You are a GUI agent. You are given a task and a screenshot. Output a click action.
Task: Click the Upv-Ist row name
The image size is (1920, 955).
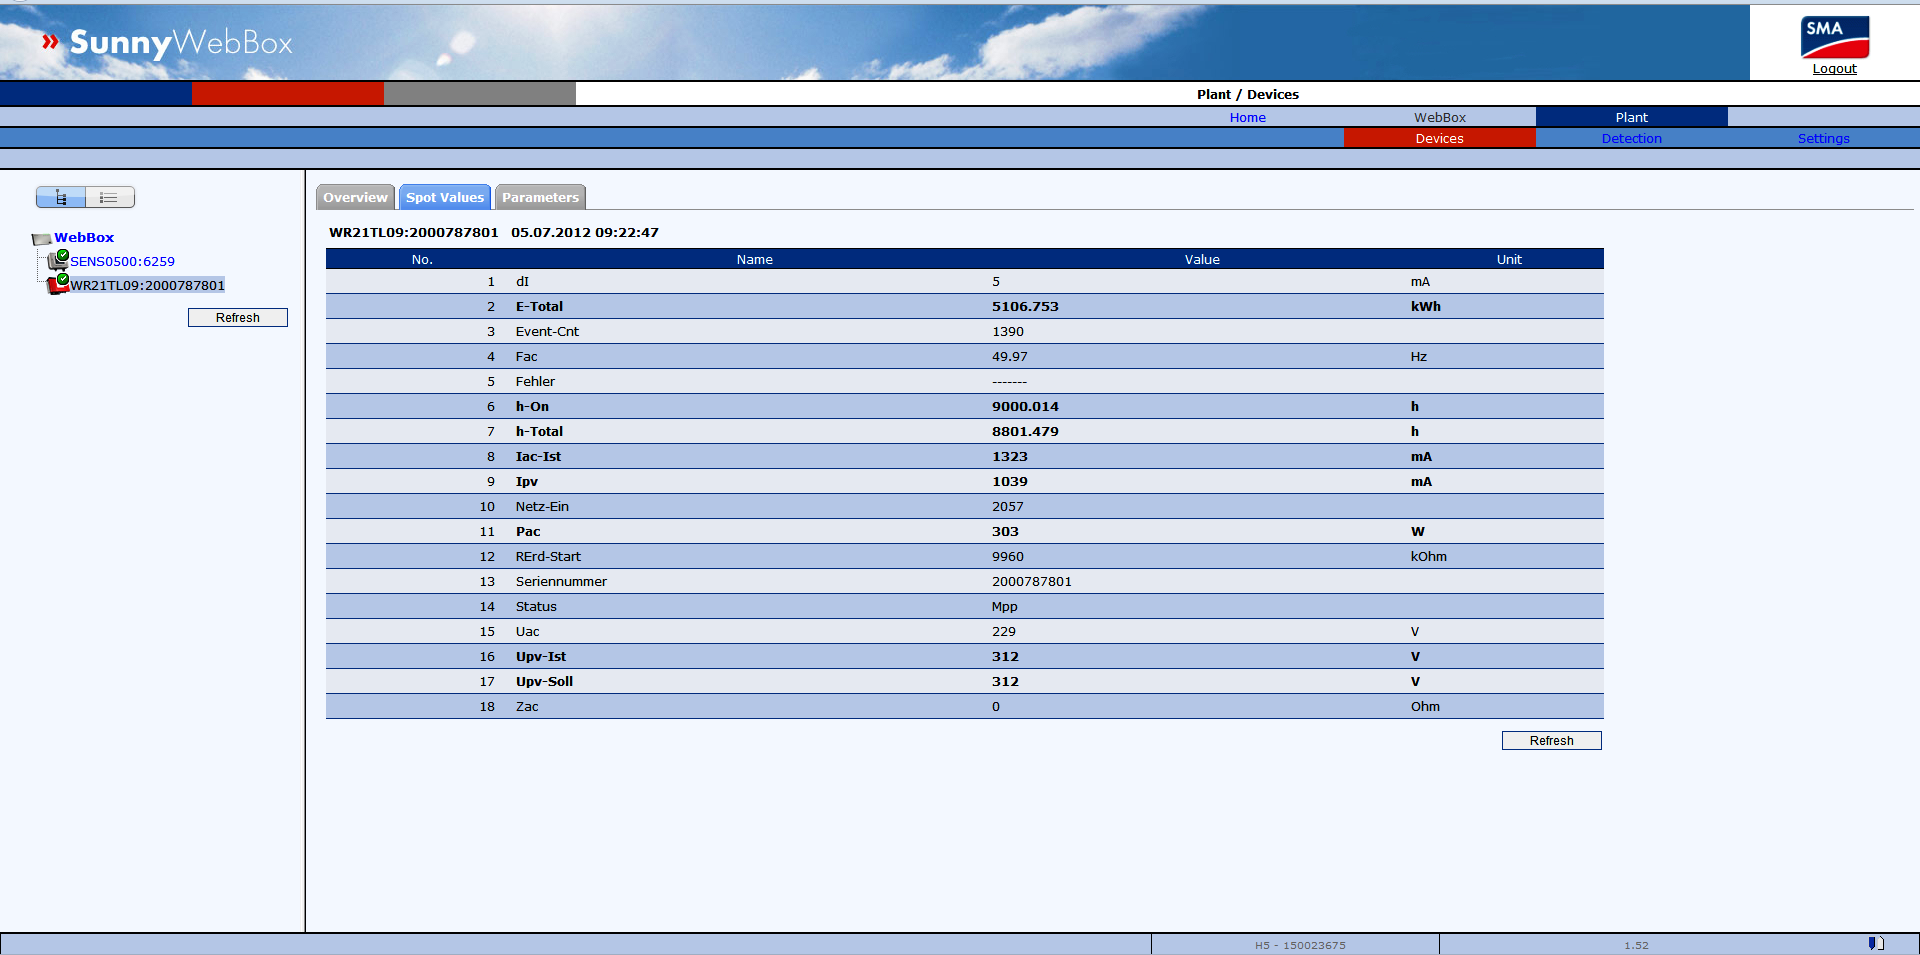pyautogui.click(x=541, y=657)
